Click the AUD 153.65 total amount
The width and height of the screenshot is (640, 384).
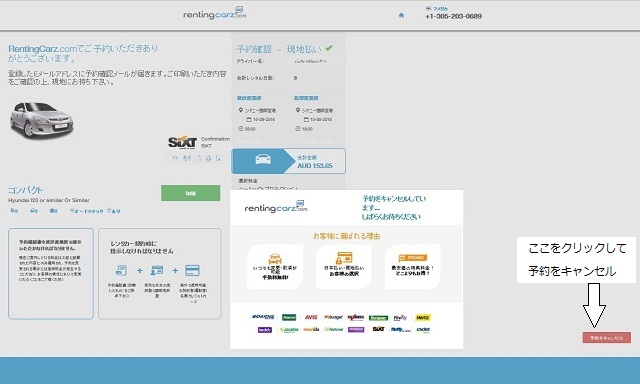point(315,166)
